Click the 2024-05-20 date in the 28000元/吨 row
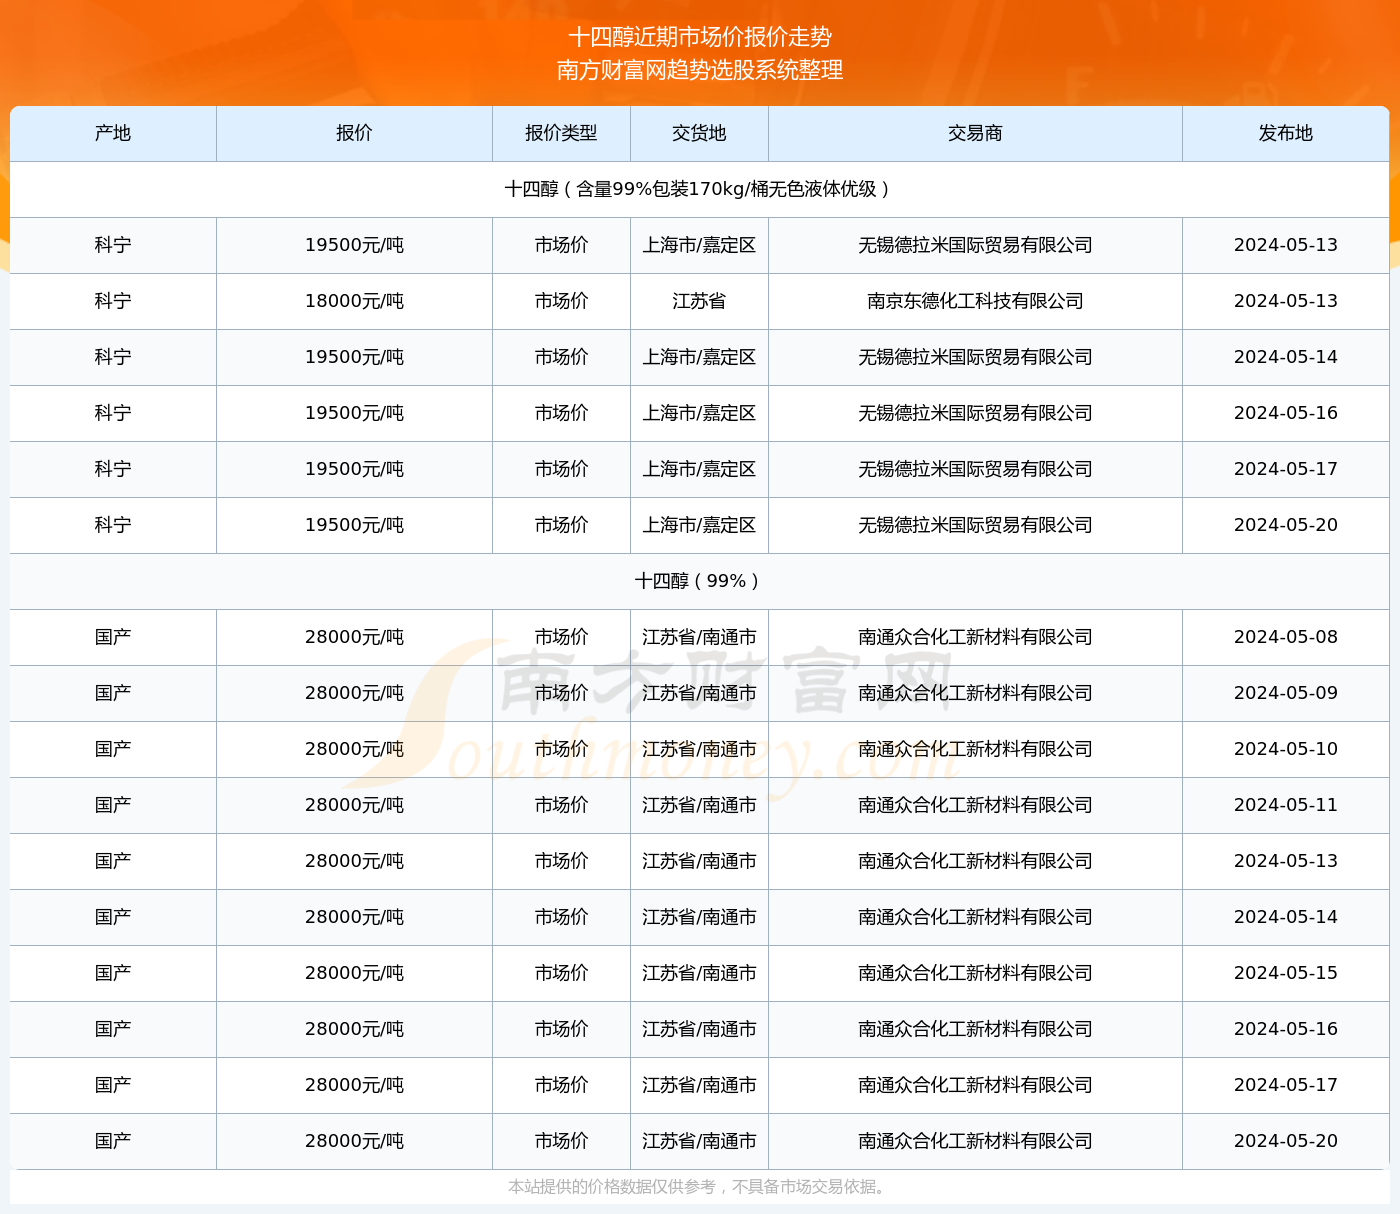This screenshot has height=1214, width=1400. [1286, 1141]
